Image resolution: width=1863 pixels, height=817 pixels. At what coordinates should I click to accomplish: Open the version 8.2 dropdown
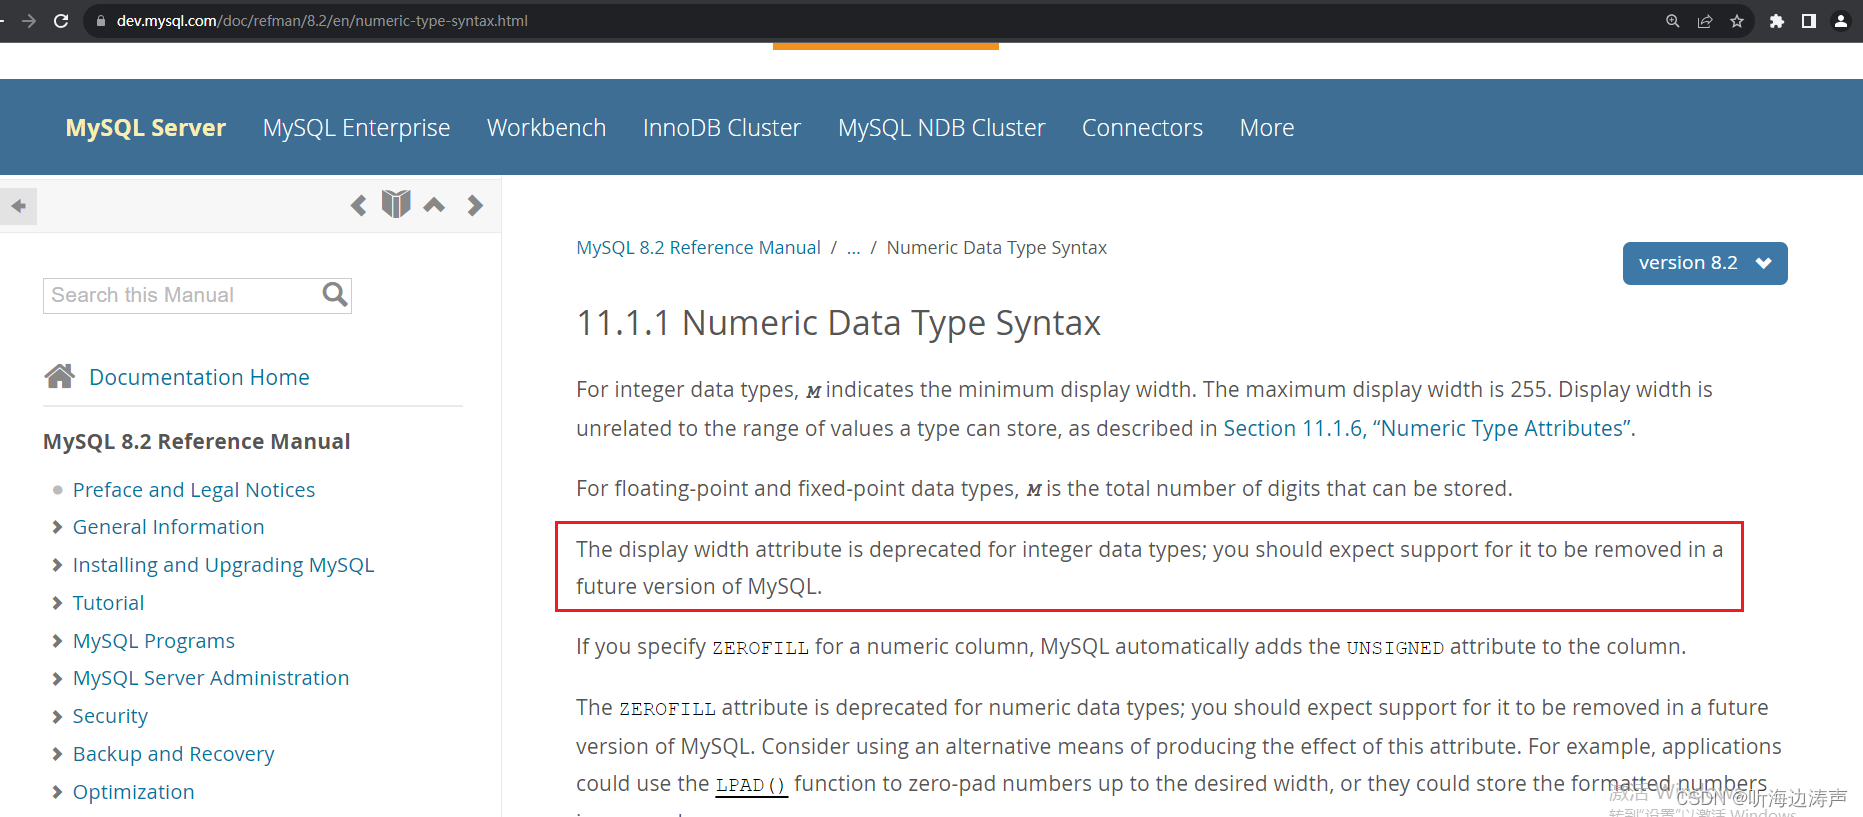[1705, 263]
